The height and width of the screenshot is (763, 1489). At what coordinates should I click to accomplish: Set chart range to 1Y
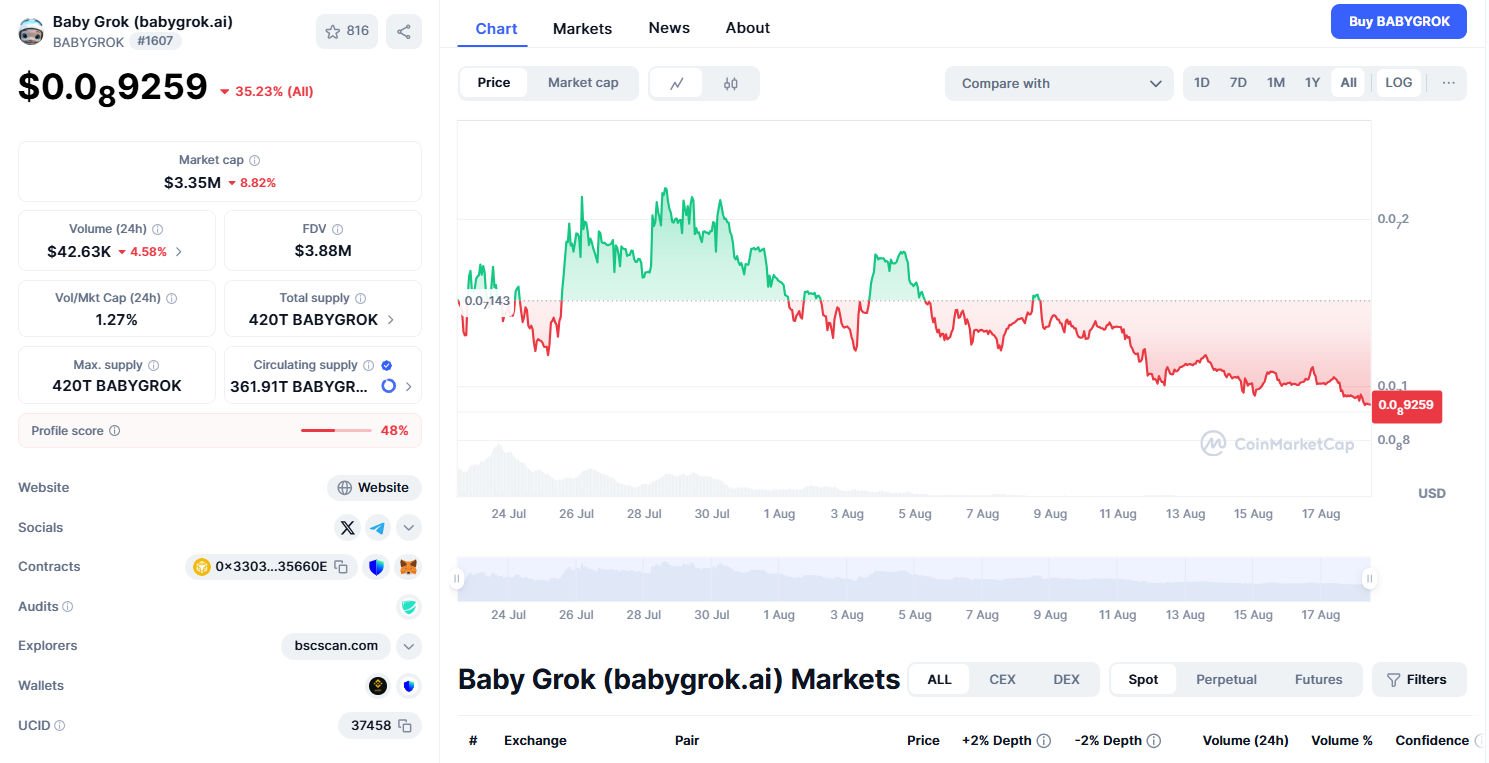click(x=1313, y=83)
